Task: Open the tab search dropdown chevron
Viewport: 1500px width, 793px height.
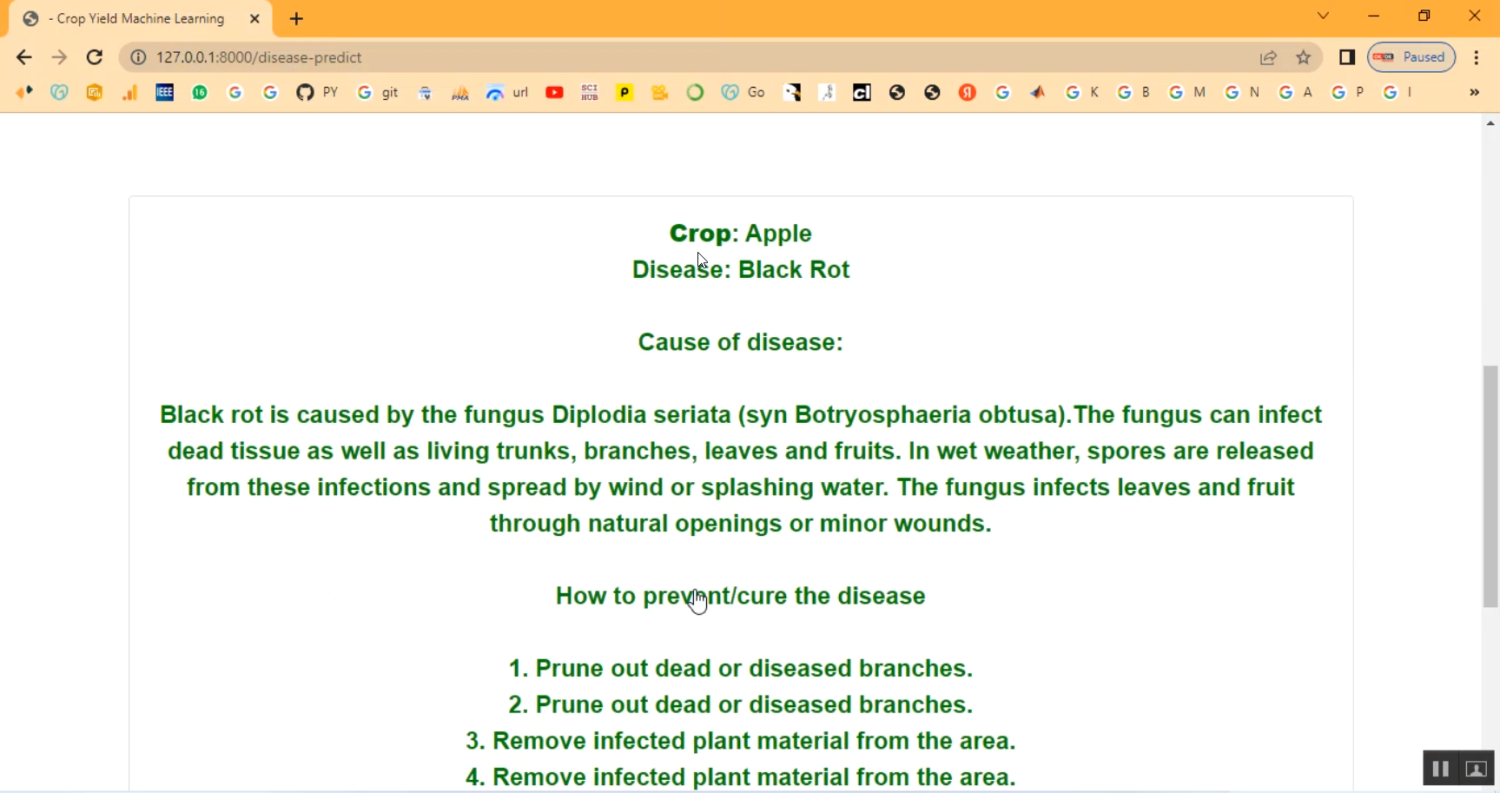Action: (1323, 16)
